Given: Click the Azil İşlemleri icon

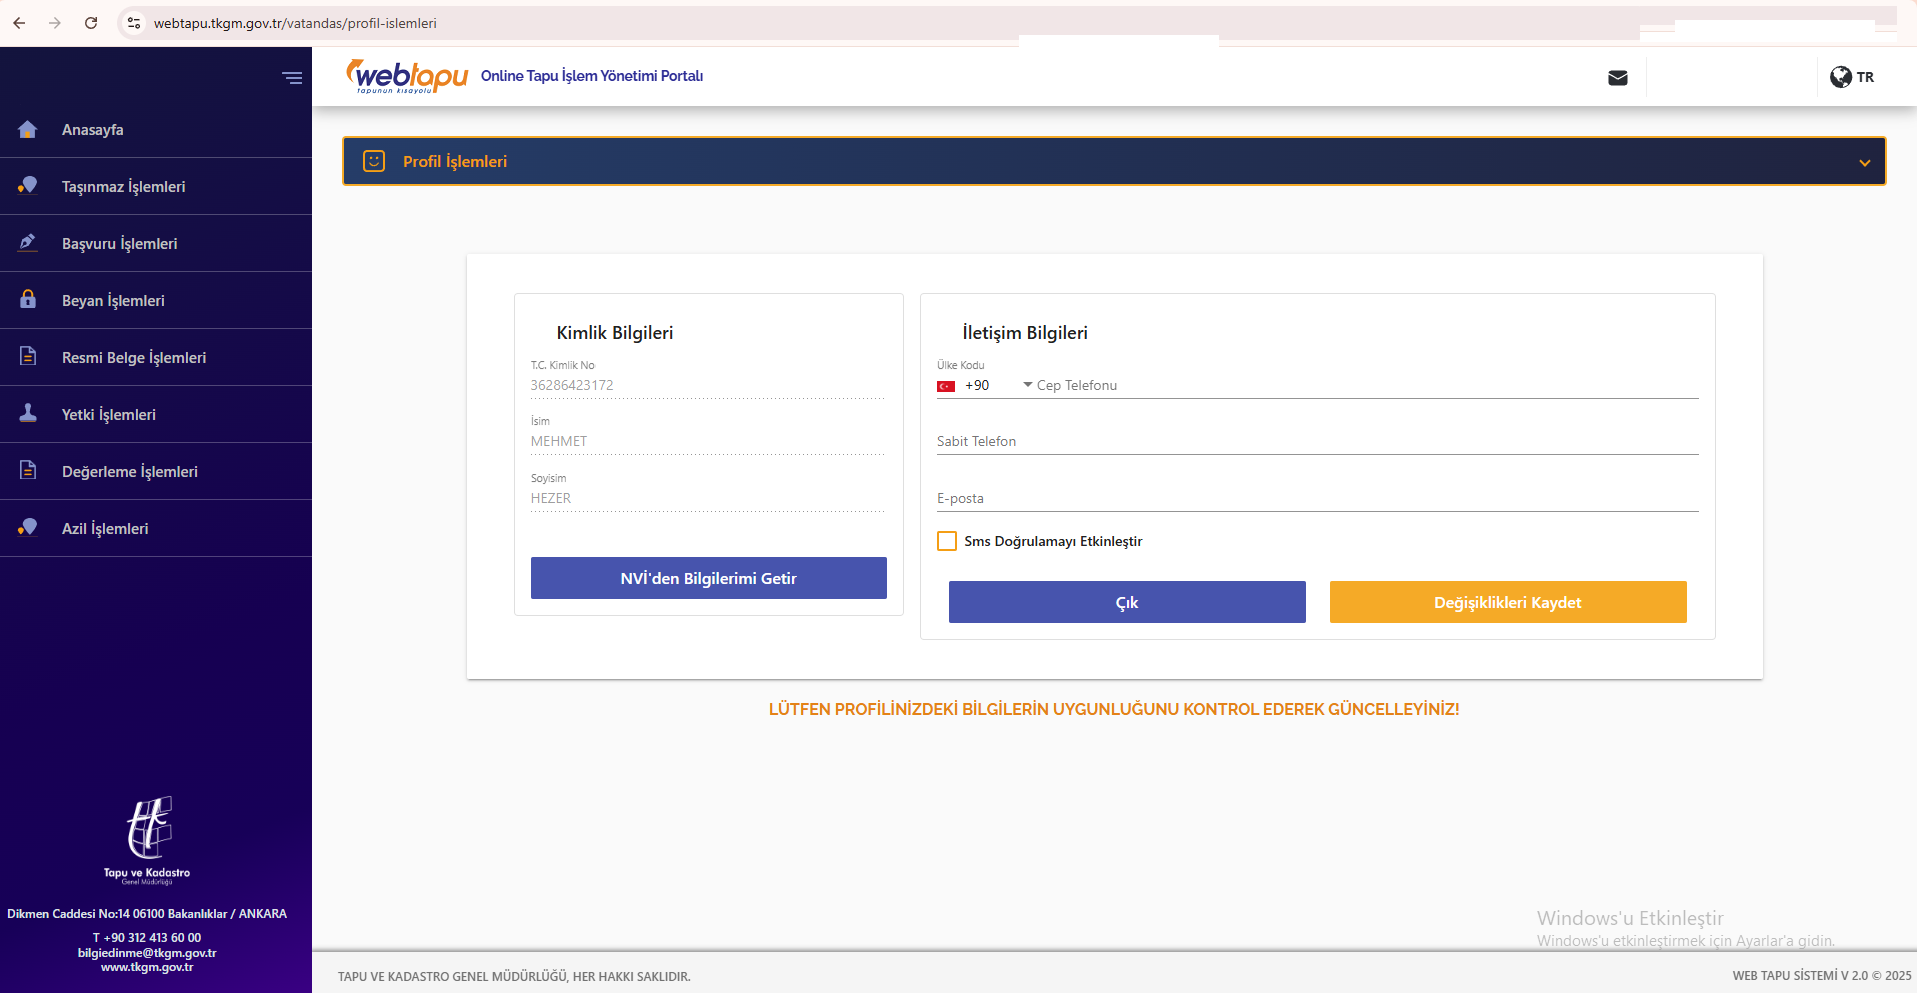Looking at the screenshot, I should coord(27,528).
